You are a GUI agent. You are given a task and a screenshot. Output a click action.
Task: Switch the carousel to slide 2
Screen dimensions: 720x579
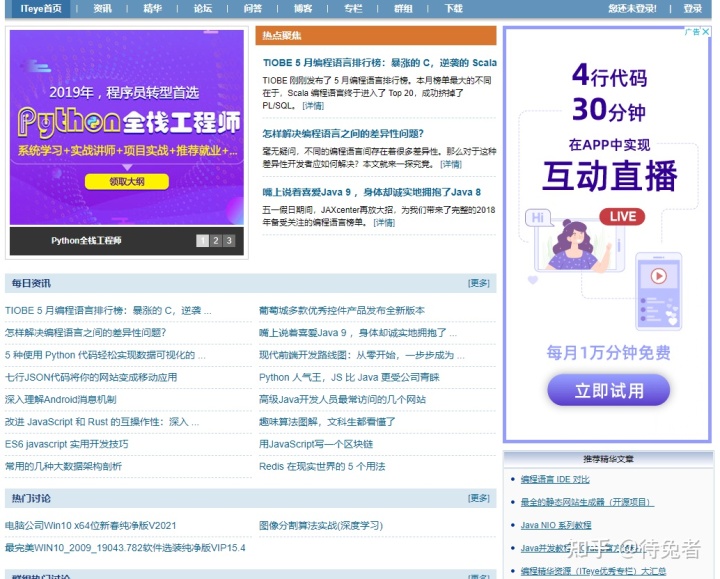tap(215, 240)
